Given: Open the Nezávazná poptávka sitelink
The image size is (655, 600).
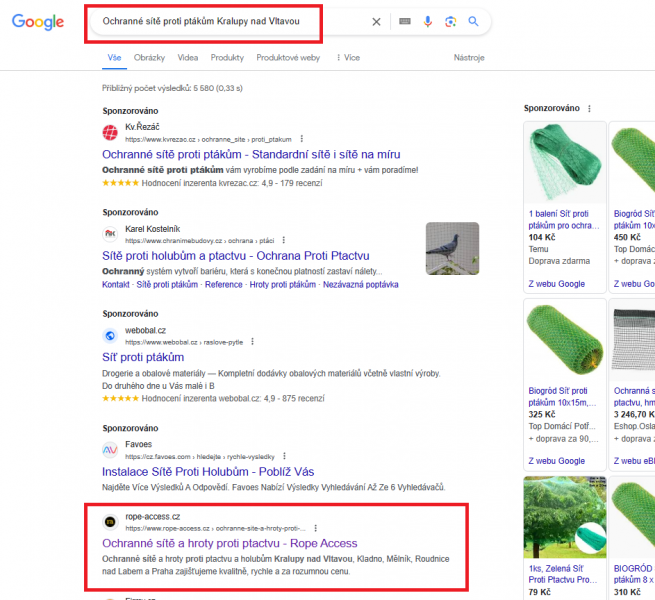Looking at the screenshot, I should (361, 285).
